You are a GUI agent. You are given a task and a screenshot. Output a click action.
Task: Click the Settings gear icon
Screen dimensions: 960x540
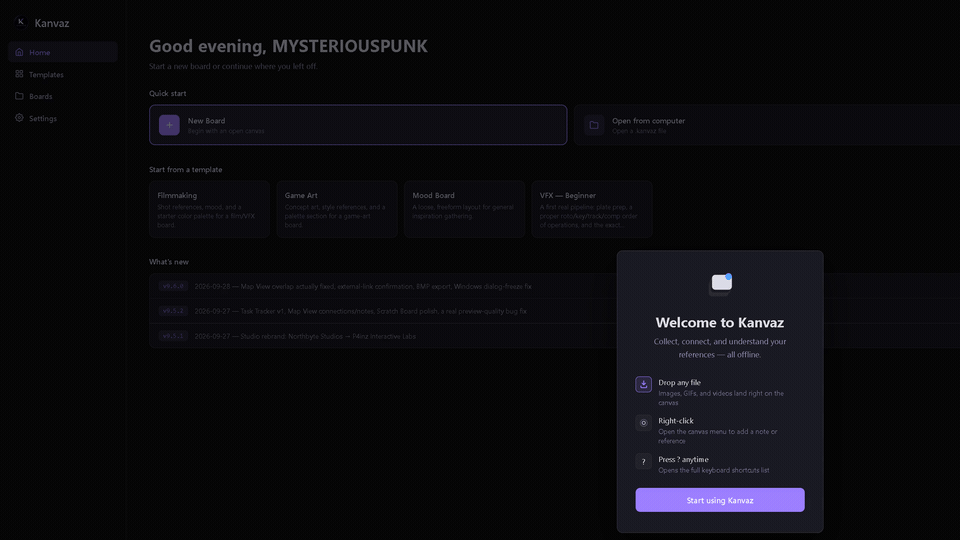[x=19, y=118]
